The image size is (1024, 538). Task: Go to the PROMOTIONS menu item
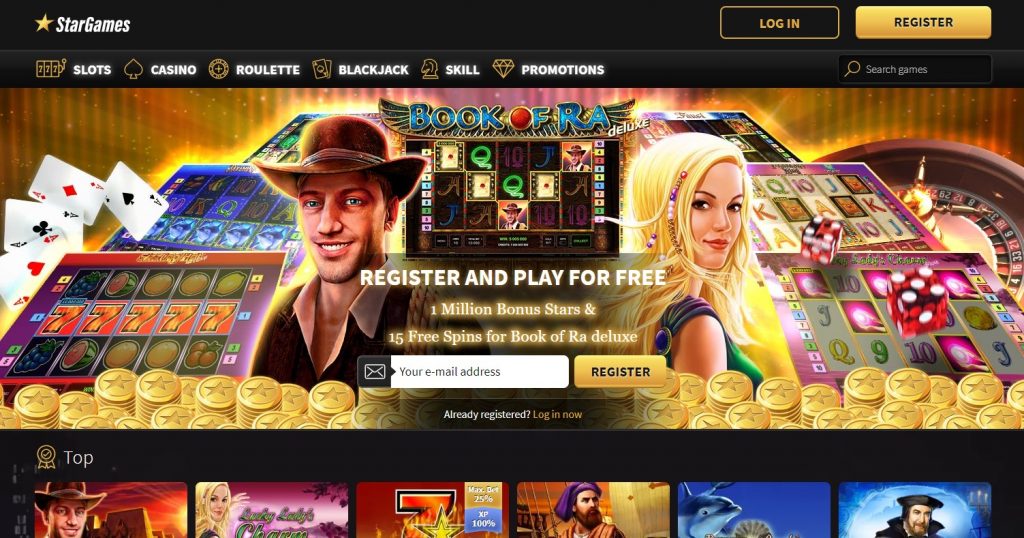(562, 69)
